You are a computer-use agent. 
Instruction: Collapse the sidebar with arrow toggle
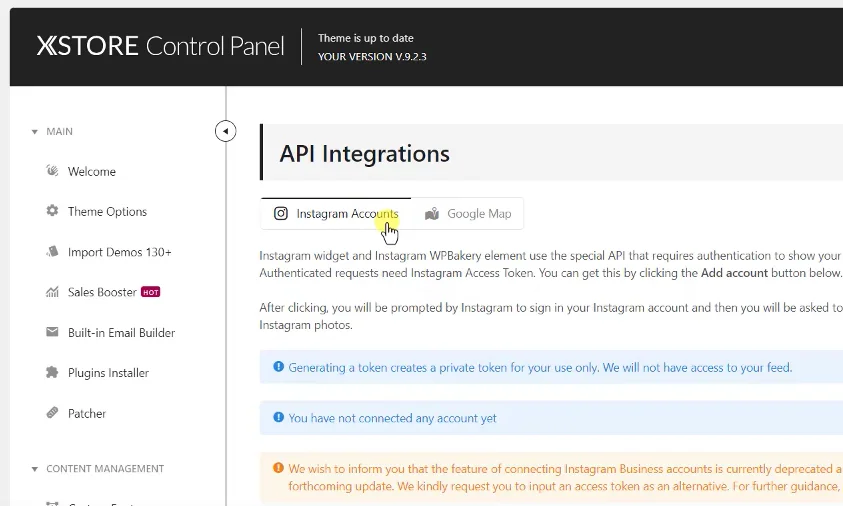click(x=225, y=131)
